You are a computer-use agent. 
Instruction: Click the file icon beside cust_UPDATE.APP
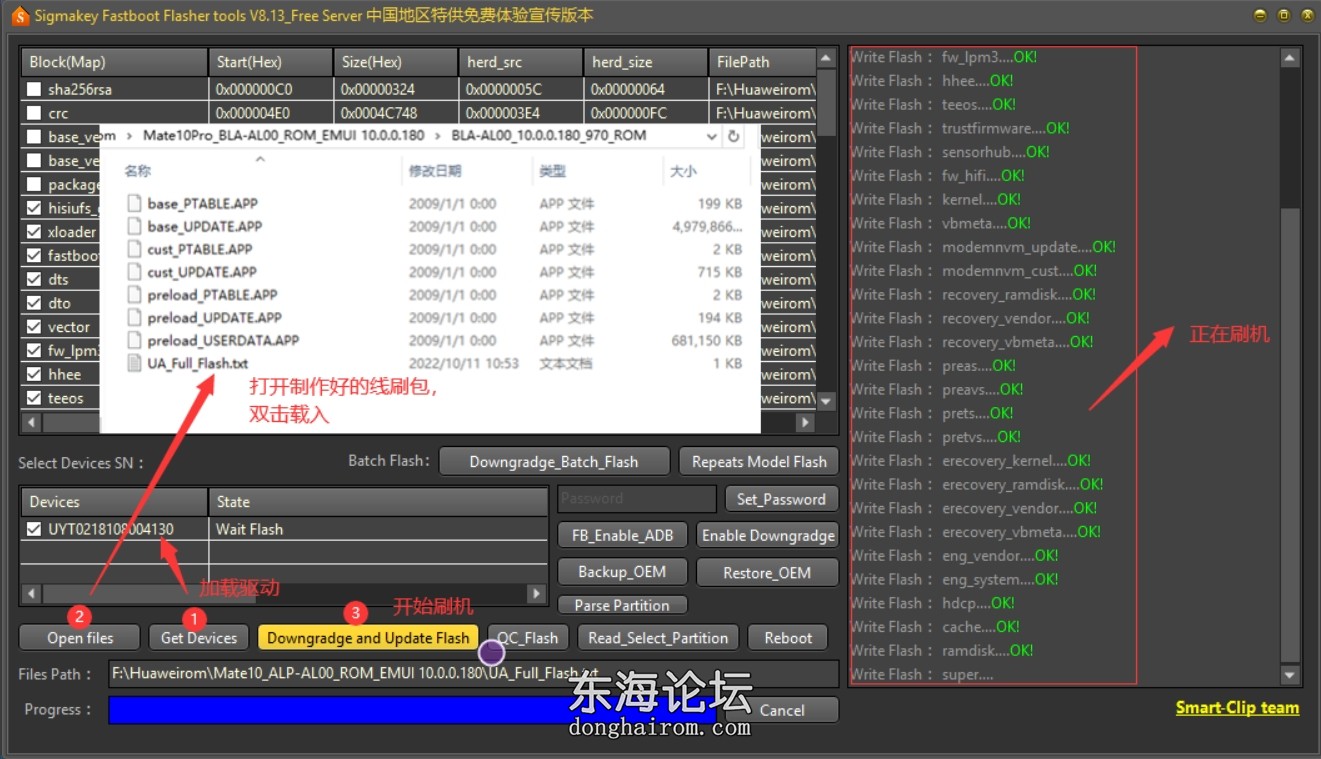click(x=135, y=272)
